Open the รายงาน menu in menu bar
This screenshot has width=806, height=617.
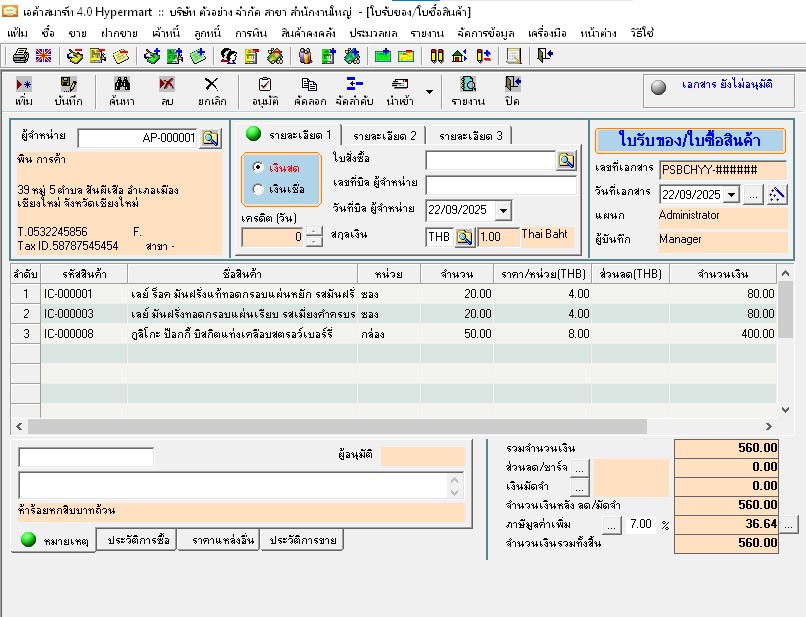coord(427,33)
